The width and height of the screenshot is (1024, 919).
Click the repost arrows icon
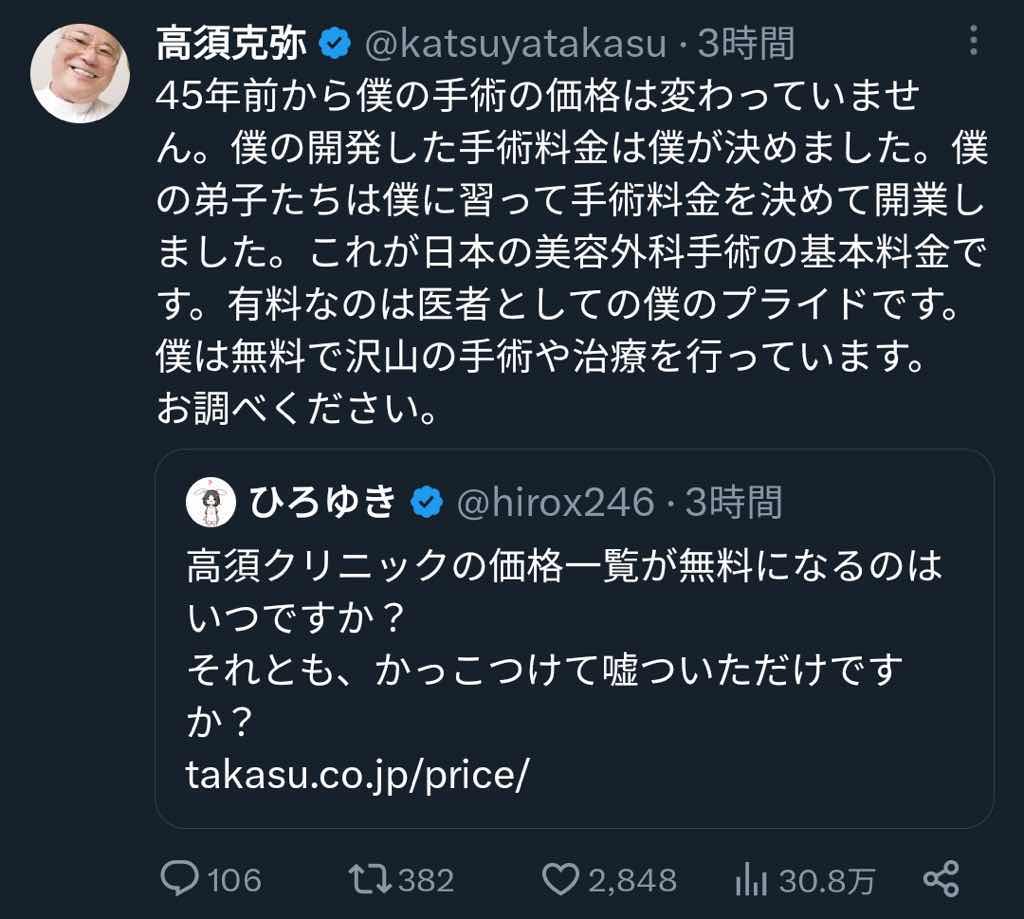coord(369,879)
